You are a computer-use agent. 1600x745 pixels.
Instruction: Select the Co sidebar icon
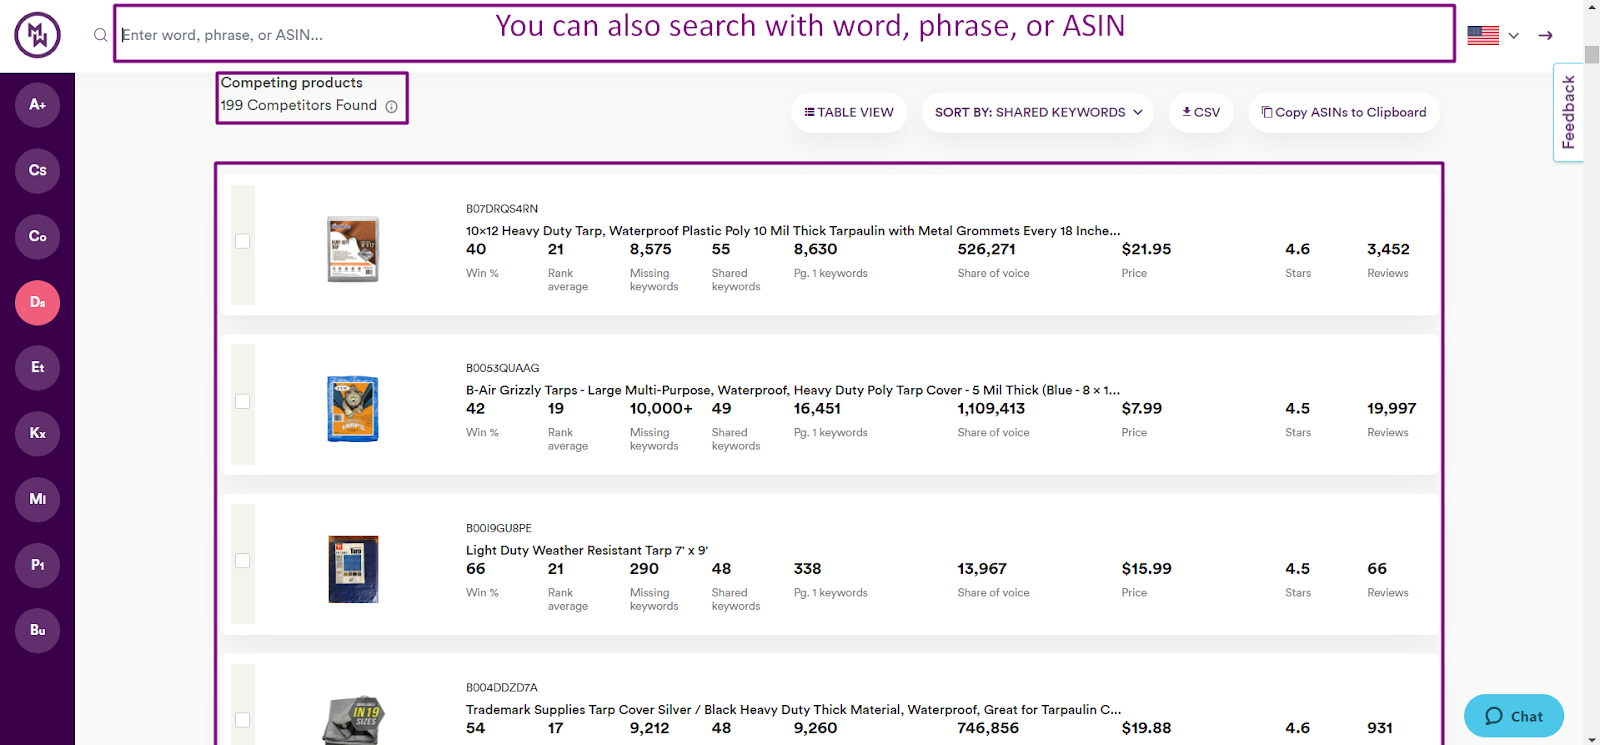37,237
